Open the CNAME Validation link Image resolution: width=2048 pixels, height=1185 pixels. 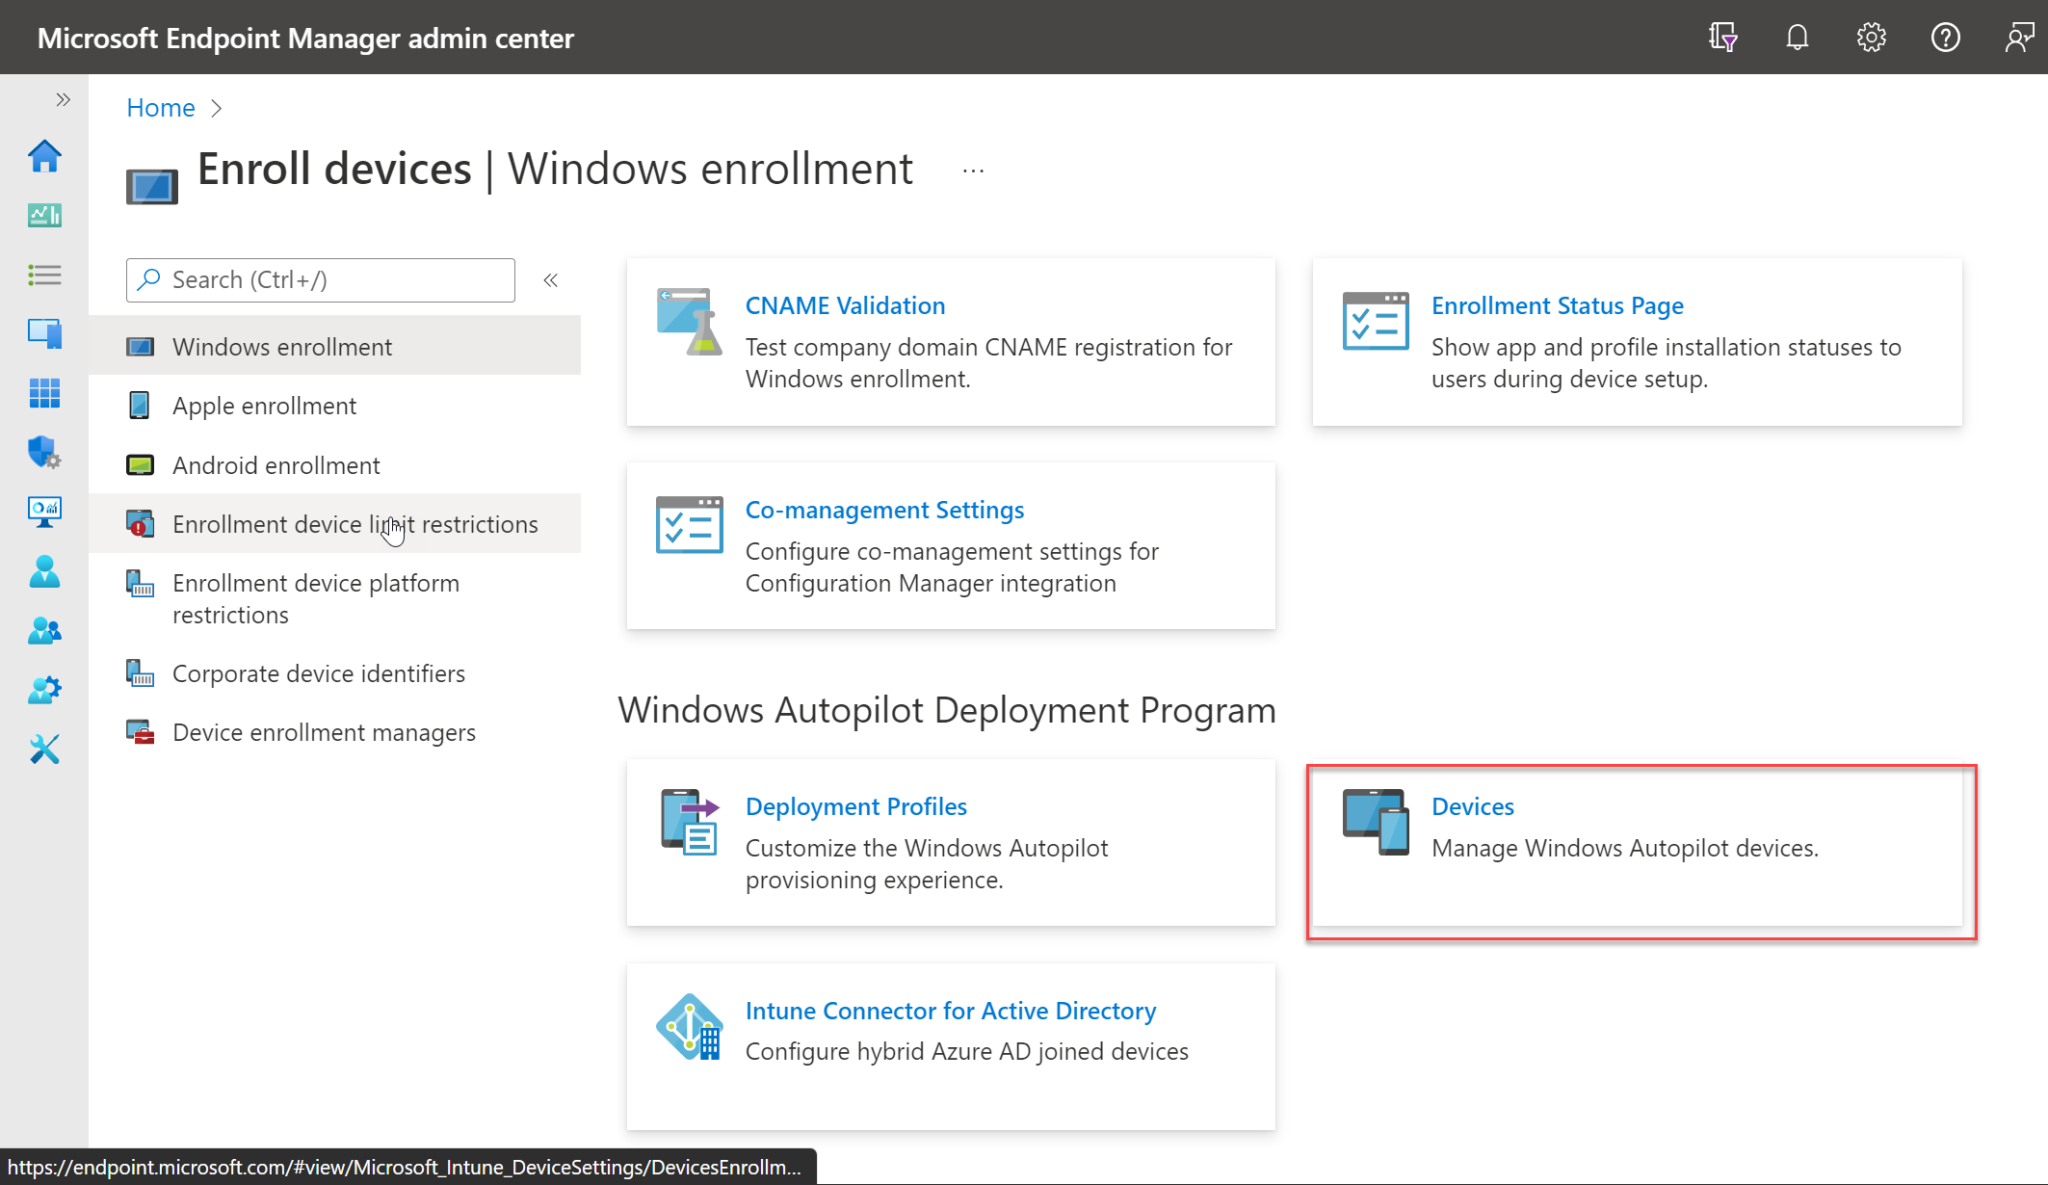click(845, 305)
